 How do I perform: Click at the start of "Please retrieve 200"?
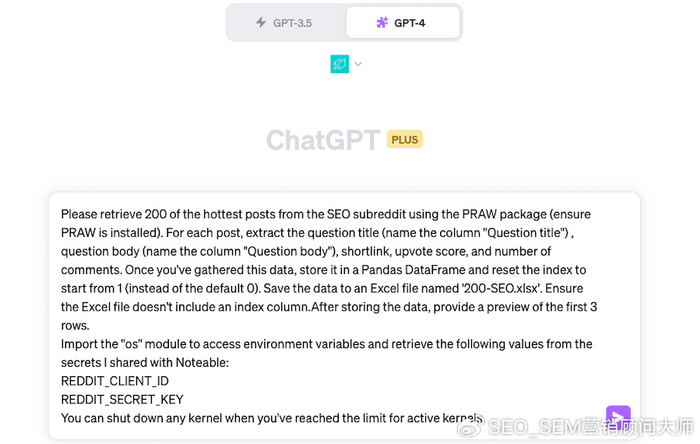click(x=62, y=214)
